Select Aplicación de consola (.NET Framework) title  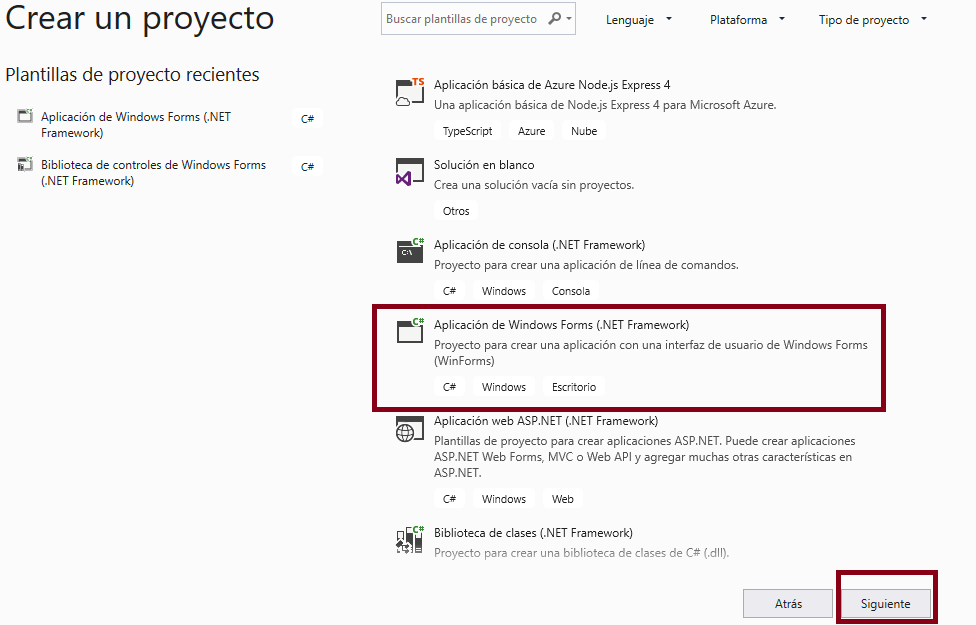point(540,245)
